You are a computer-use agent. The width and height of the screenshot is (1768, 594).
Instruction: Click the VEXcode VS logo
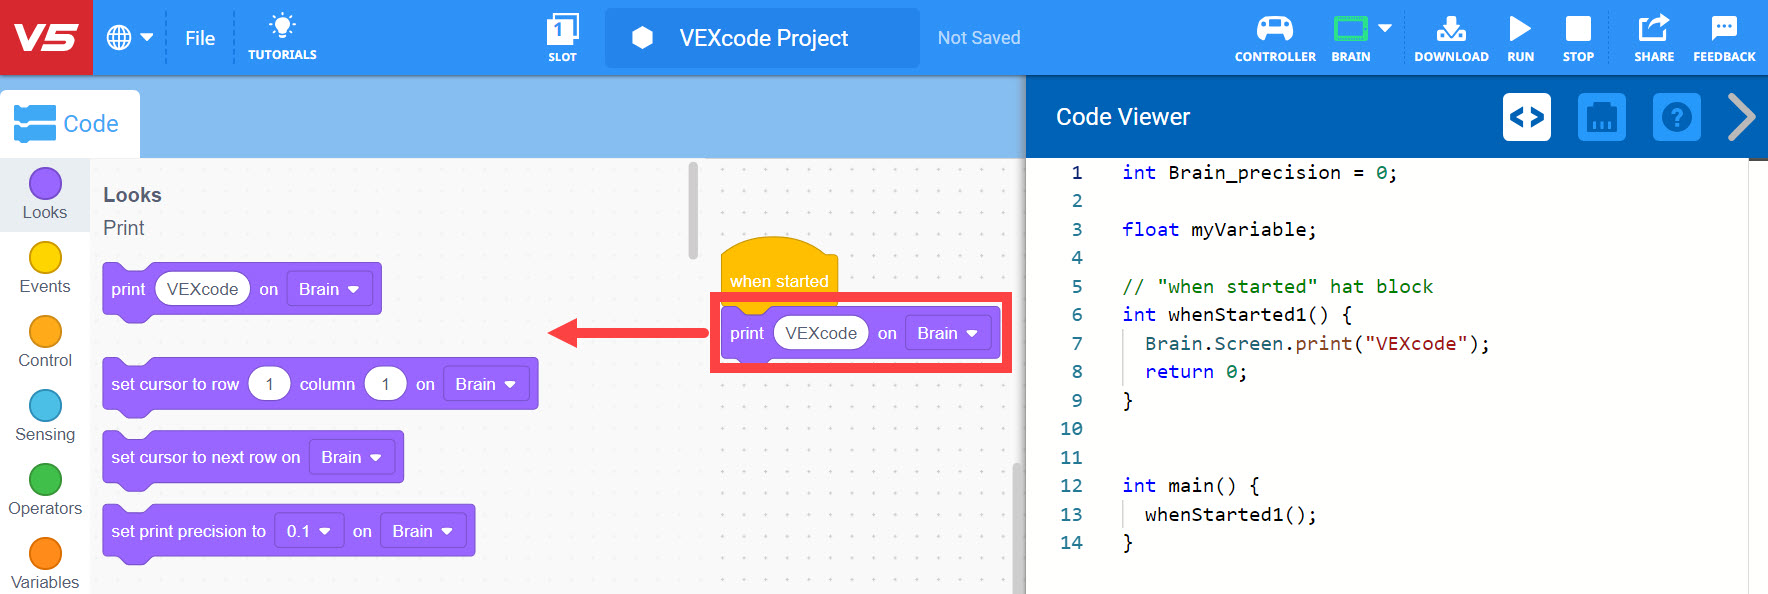click(46, 38)
